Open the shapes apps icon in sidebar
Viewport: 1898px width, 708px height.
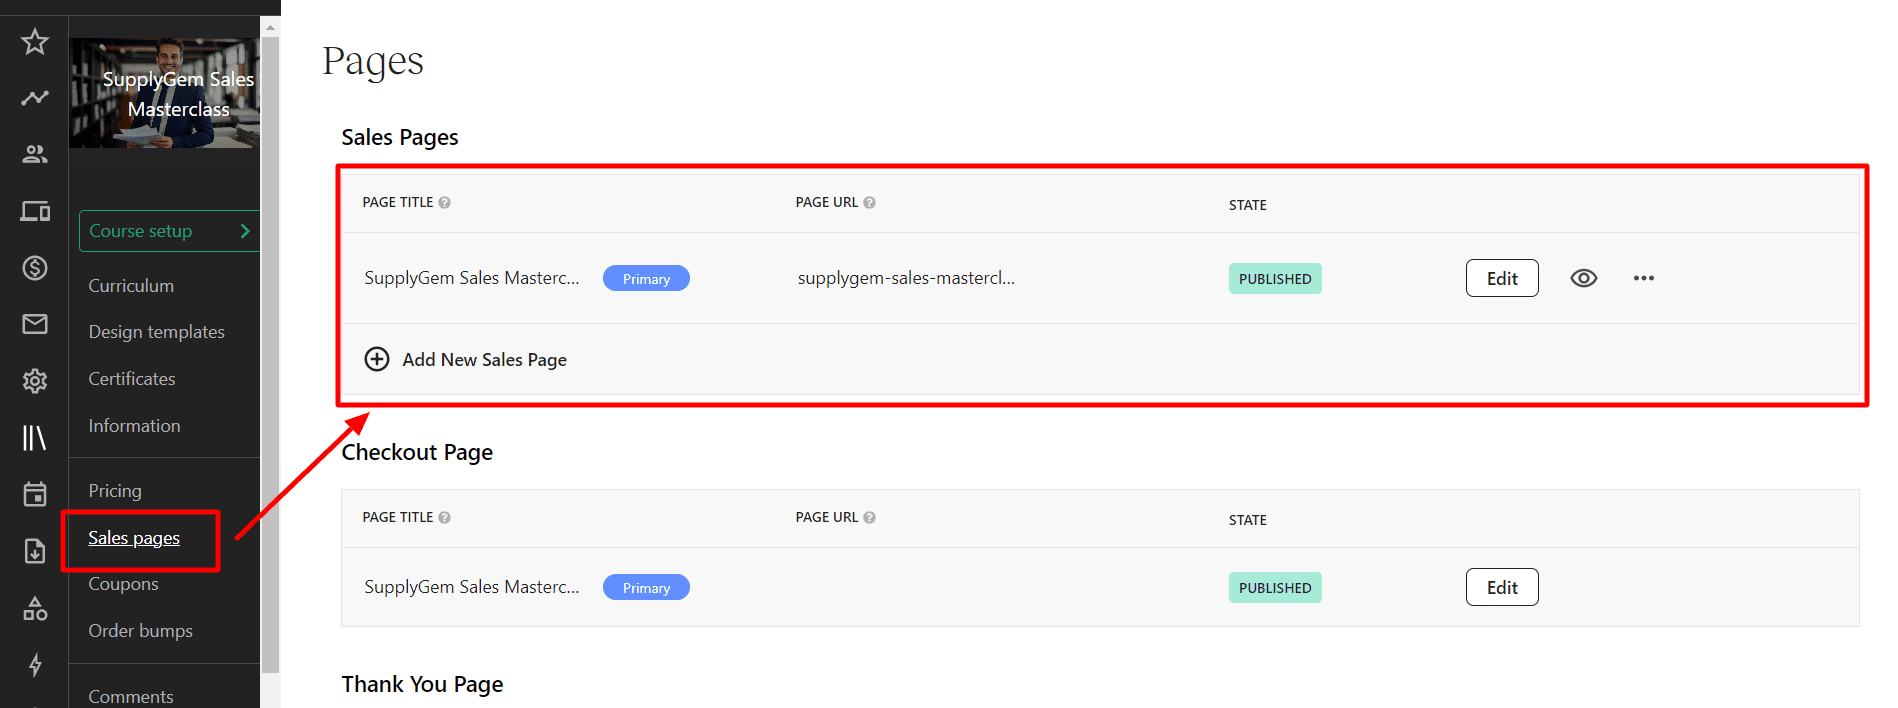click(x=35, y=608)
